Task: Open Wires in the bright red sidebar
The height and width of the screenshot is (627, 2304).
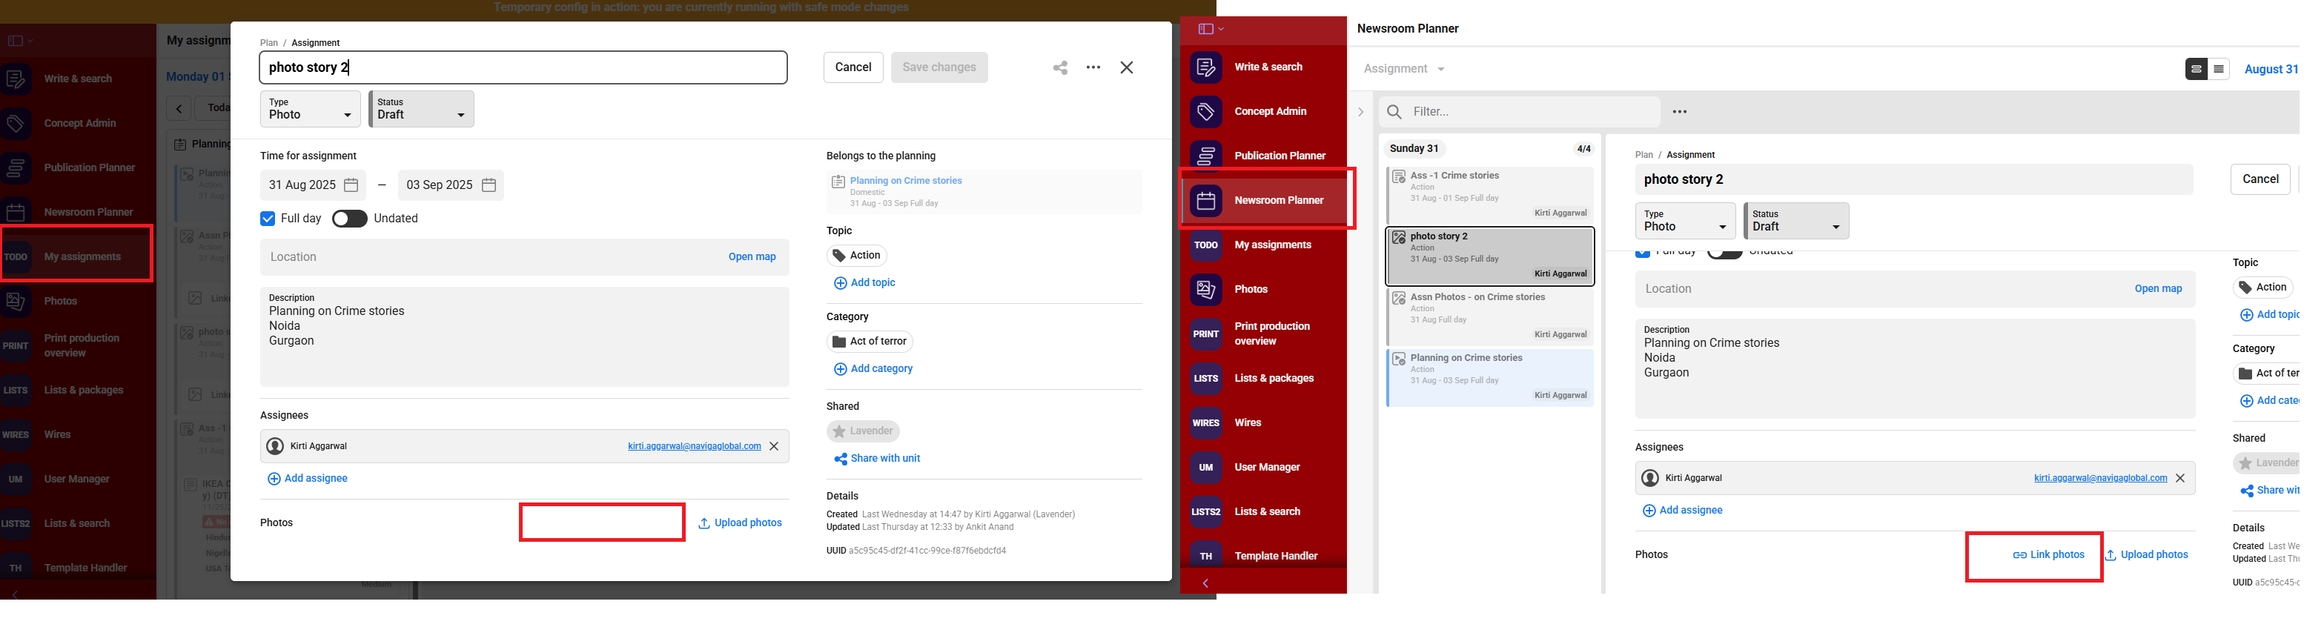Action: click(x=1247, y=423)
